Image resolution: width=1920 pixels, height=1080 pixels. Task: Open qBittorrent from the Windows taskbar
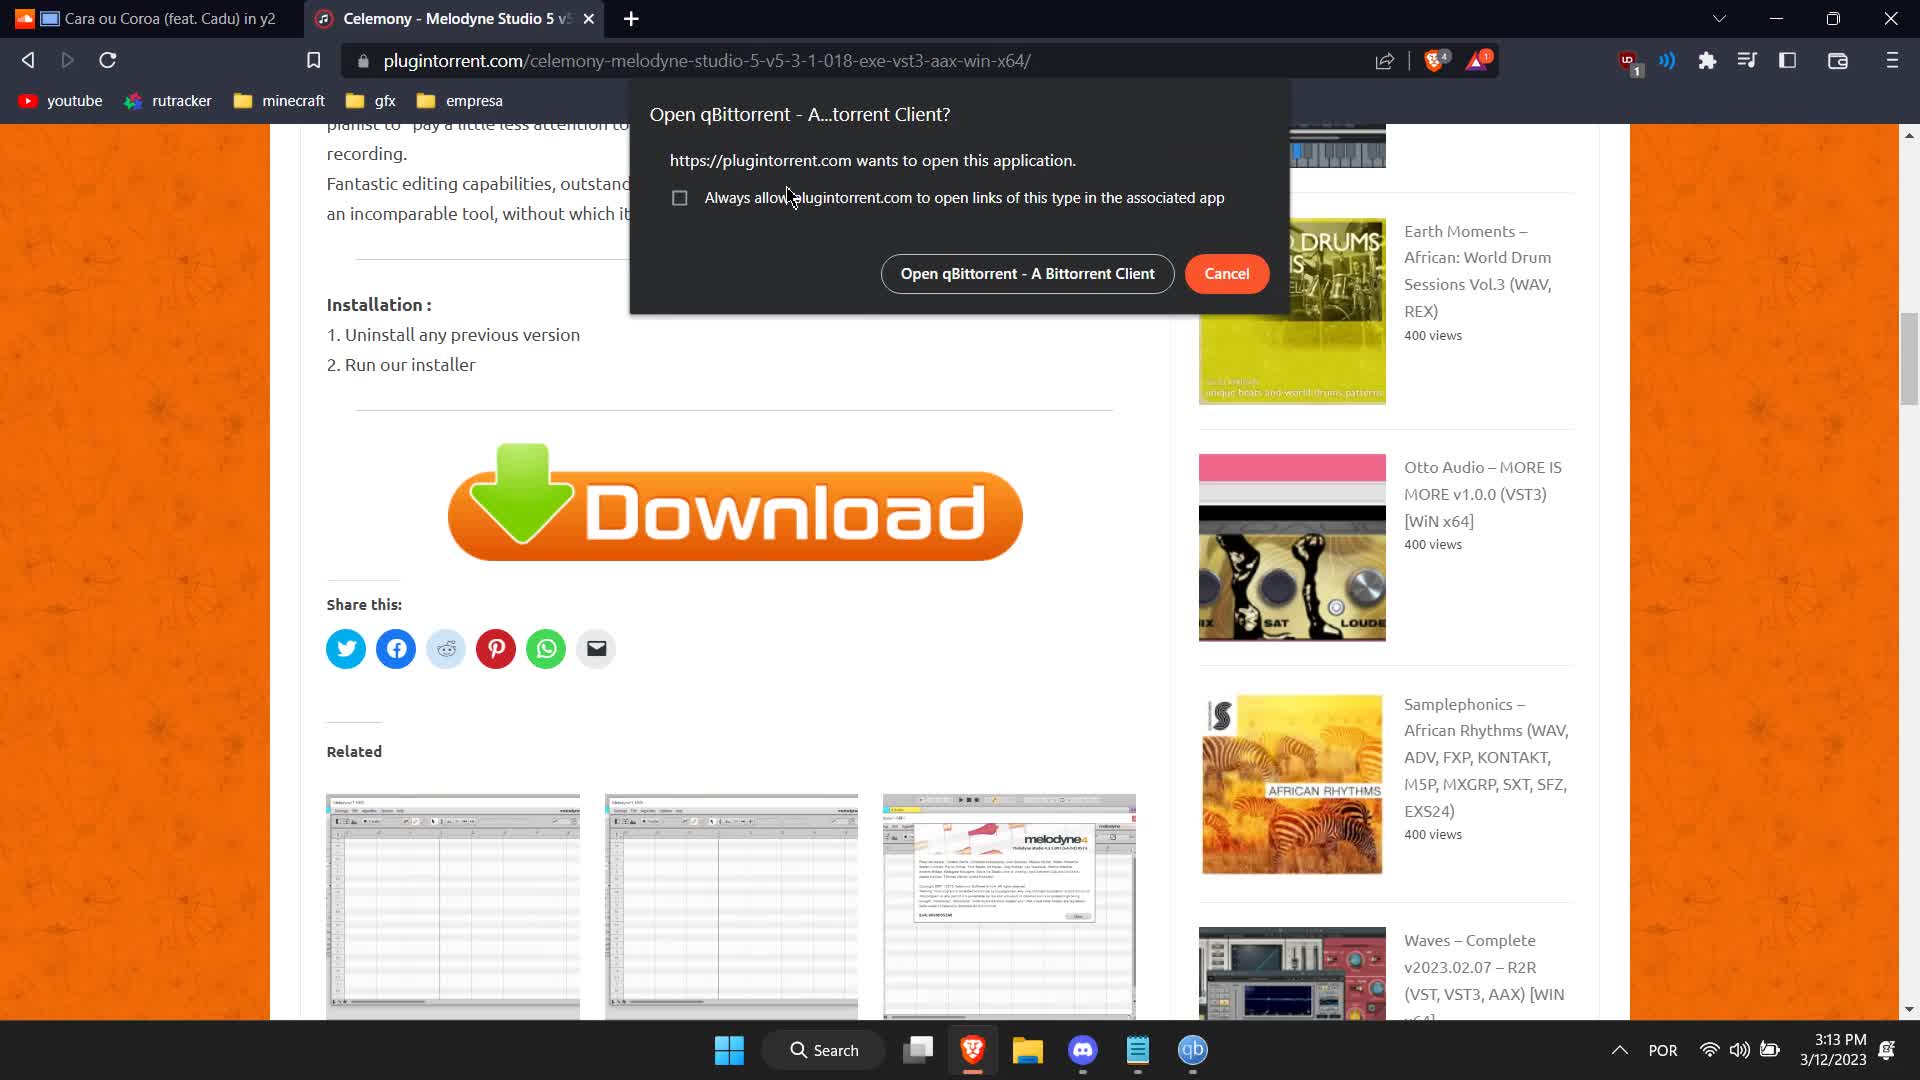(x=1192, y=1050)
